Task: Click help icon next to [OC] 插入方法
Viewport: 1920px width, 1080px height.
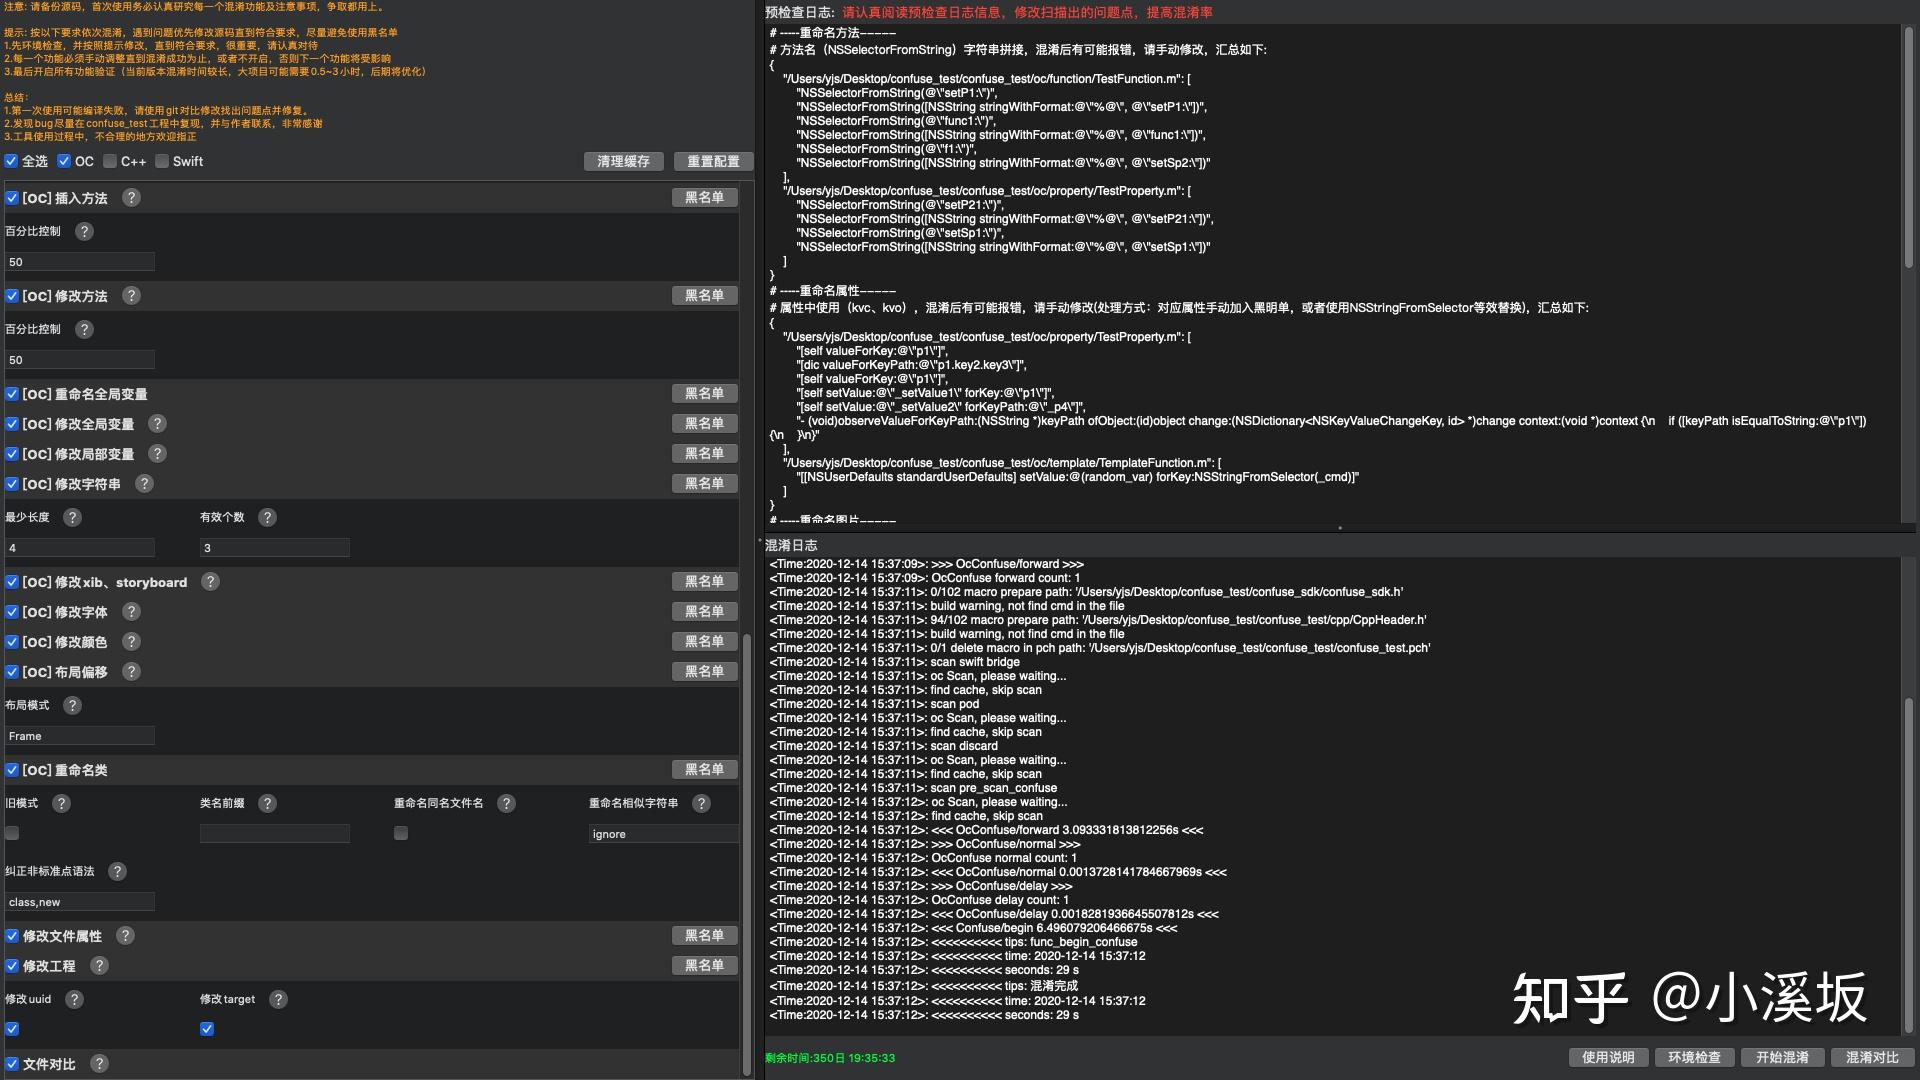Action: click(x=131, y=198)
